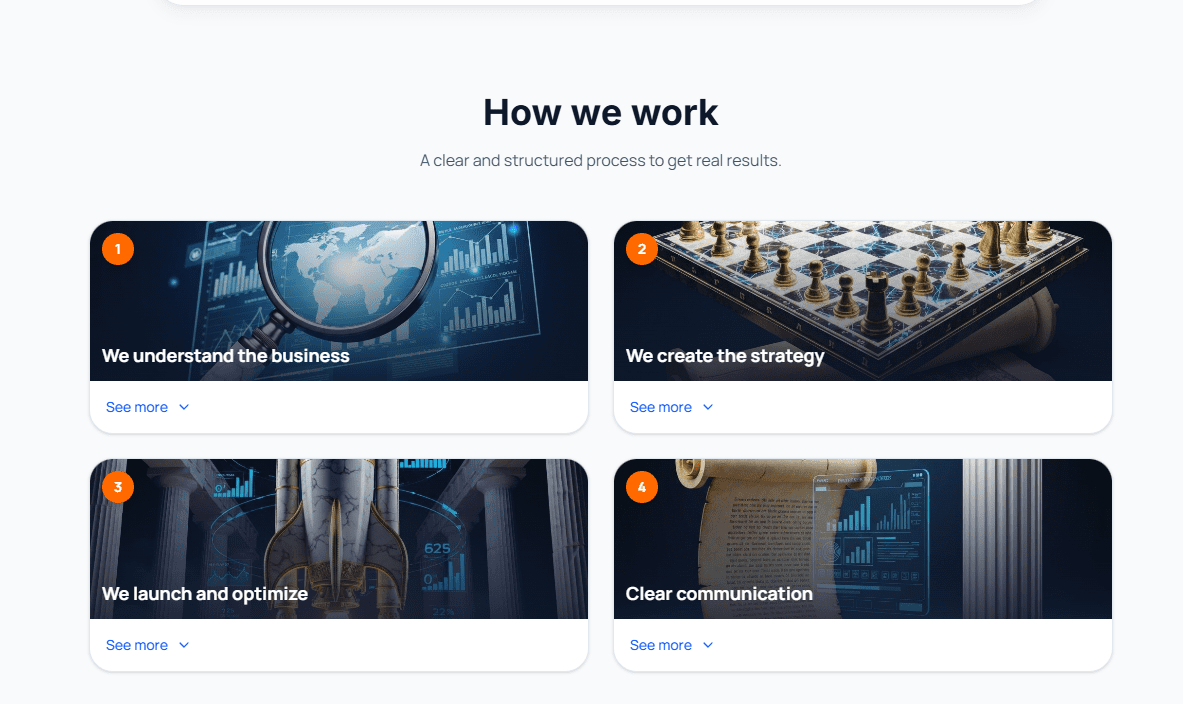Click the magnifying glass globe image
Viewport: 1183px width, 704px height.
coord(339,301)
